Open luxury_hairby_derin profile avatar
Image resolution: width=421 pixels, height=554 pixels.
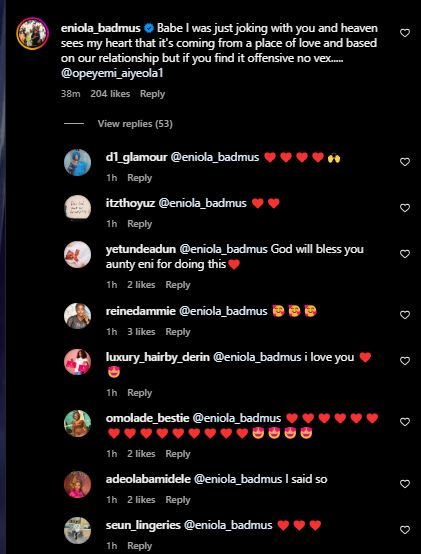pos(77,361)
